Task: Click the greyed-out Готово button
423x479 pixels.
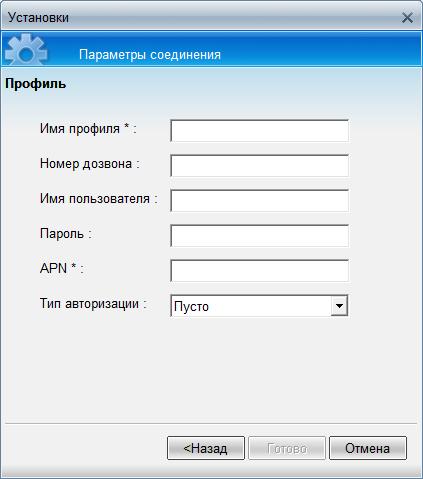Action: coord(287,448)
